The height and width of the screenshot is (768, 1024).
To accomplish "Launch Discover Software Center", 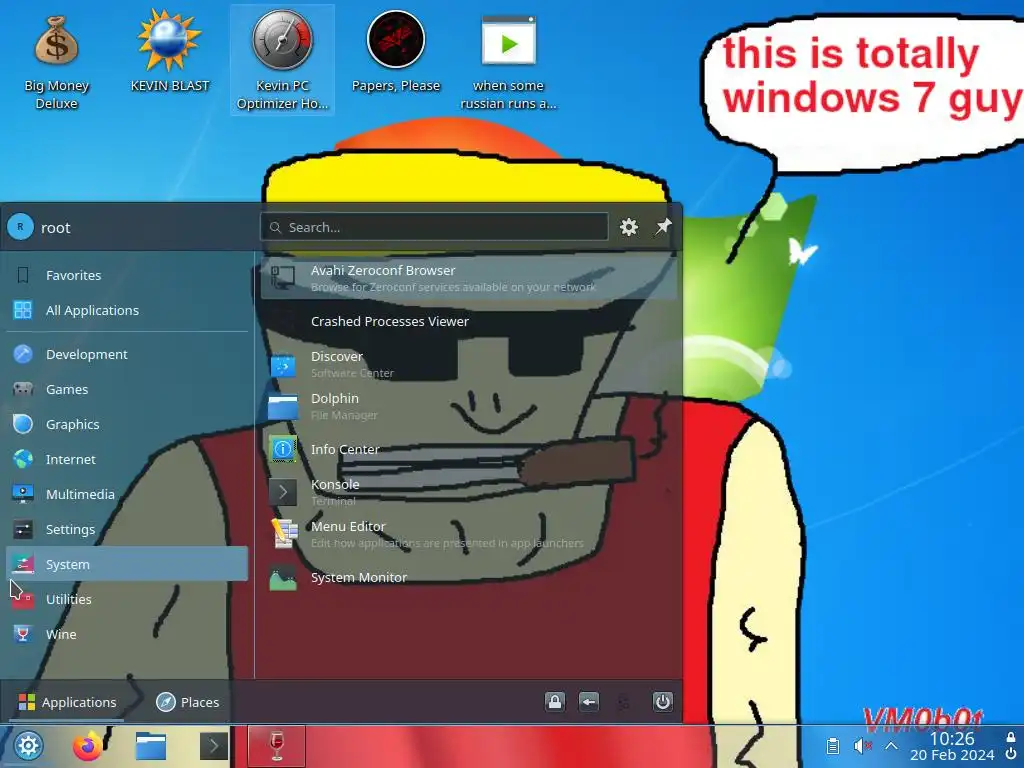I will tap(468, 364).
